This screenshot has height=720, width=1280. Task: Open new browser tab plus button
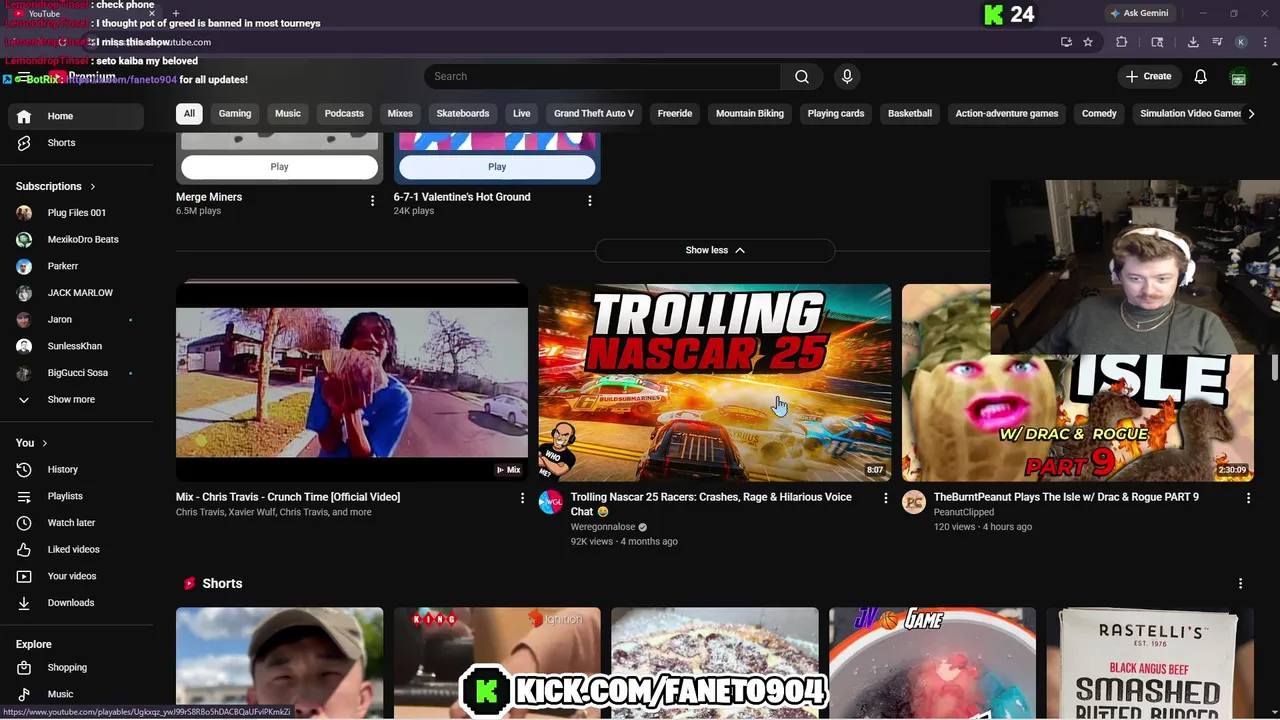click(176, 13)
